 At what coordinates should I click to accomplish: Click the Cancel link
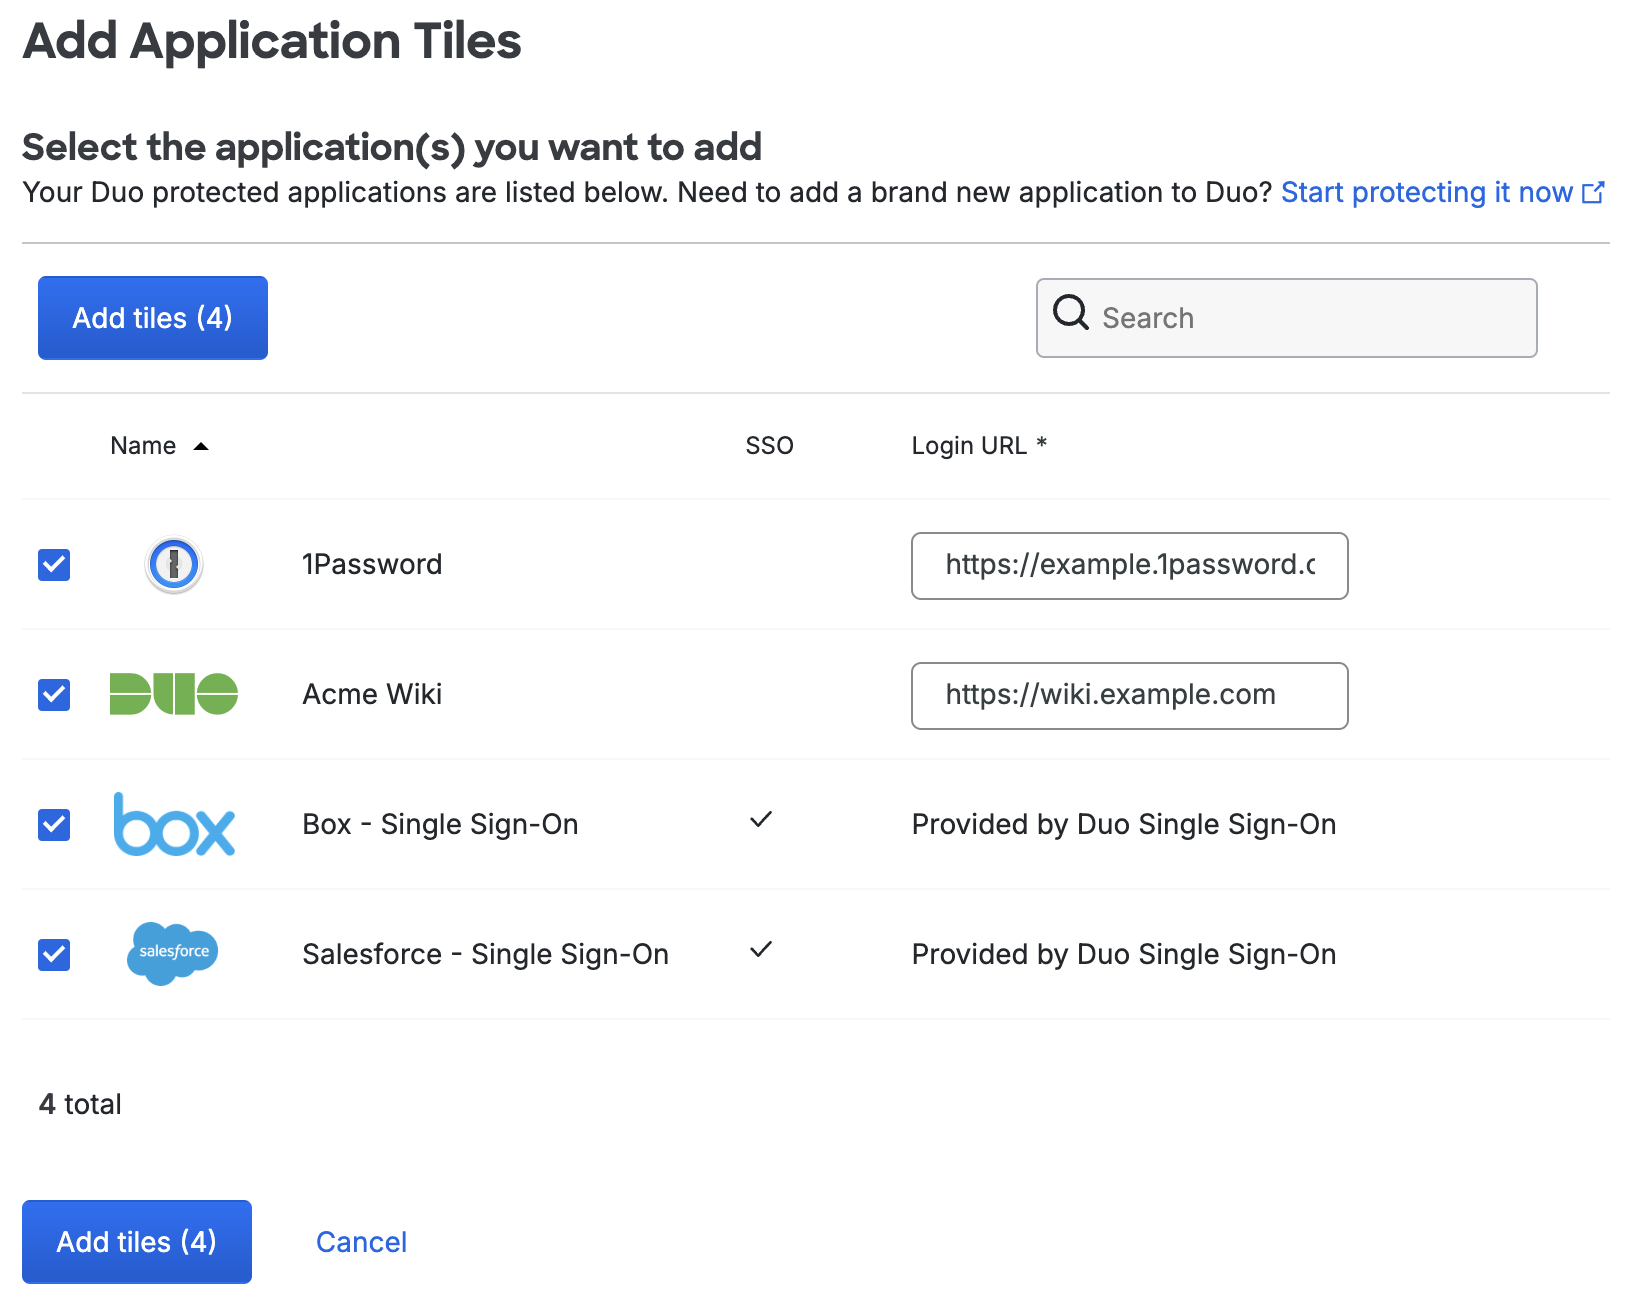(361, 1241)
